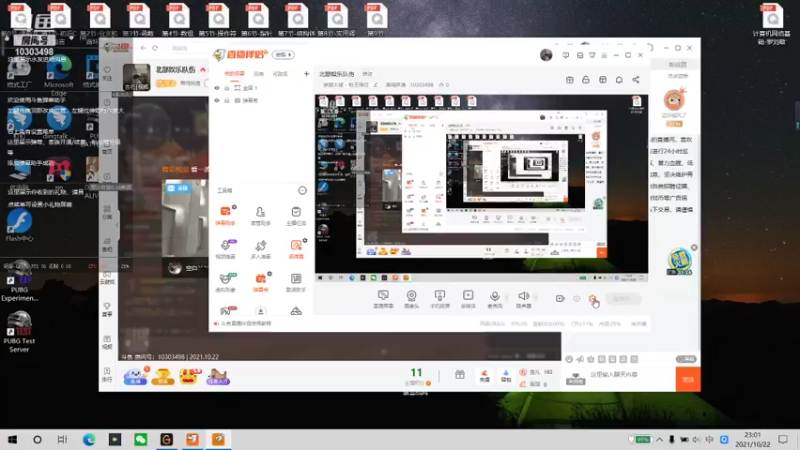Viewport: 800px width, 450px height.
Task: Select the middle scene tab beside 我的场景
Action: [259, 74]
